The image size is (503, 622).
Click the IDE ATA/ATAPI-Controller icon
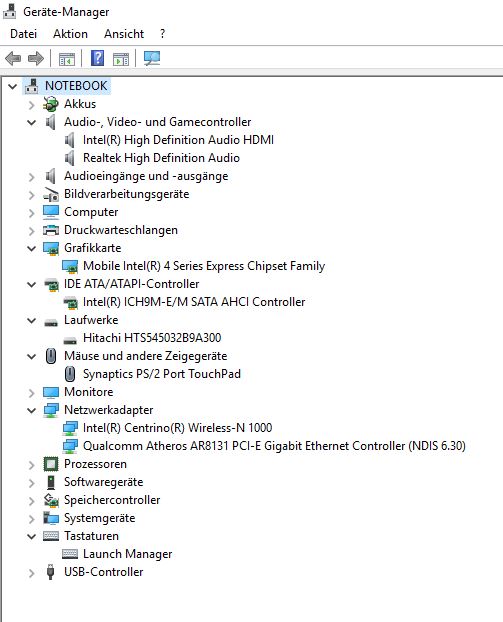[51, 284]
